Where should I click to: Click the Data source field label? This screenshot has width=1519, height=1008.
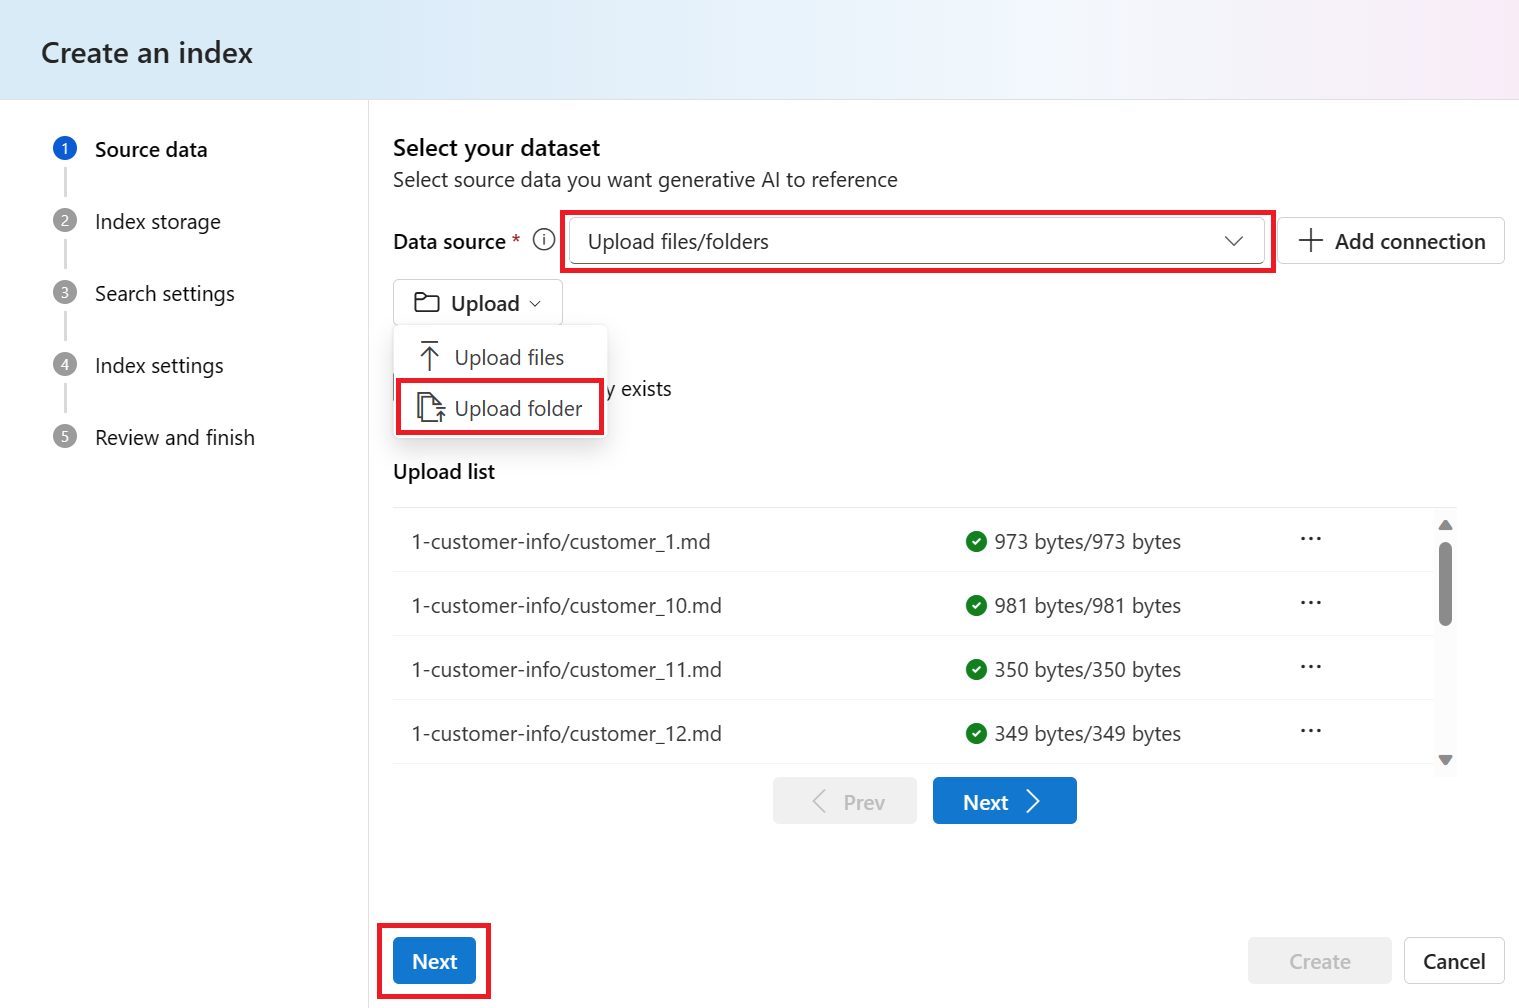click(x=450, y=242)
